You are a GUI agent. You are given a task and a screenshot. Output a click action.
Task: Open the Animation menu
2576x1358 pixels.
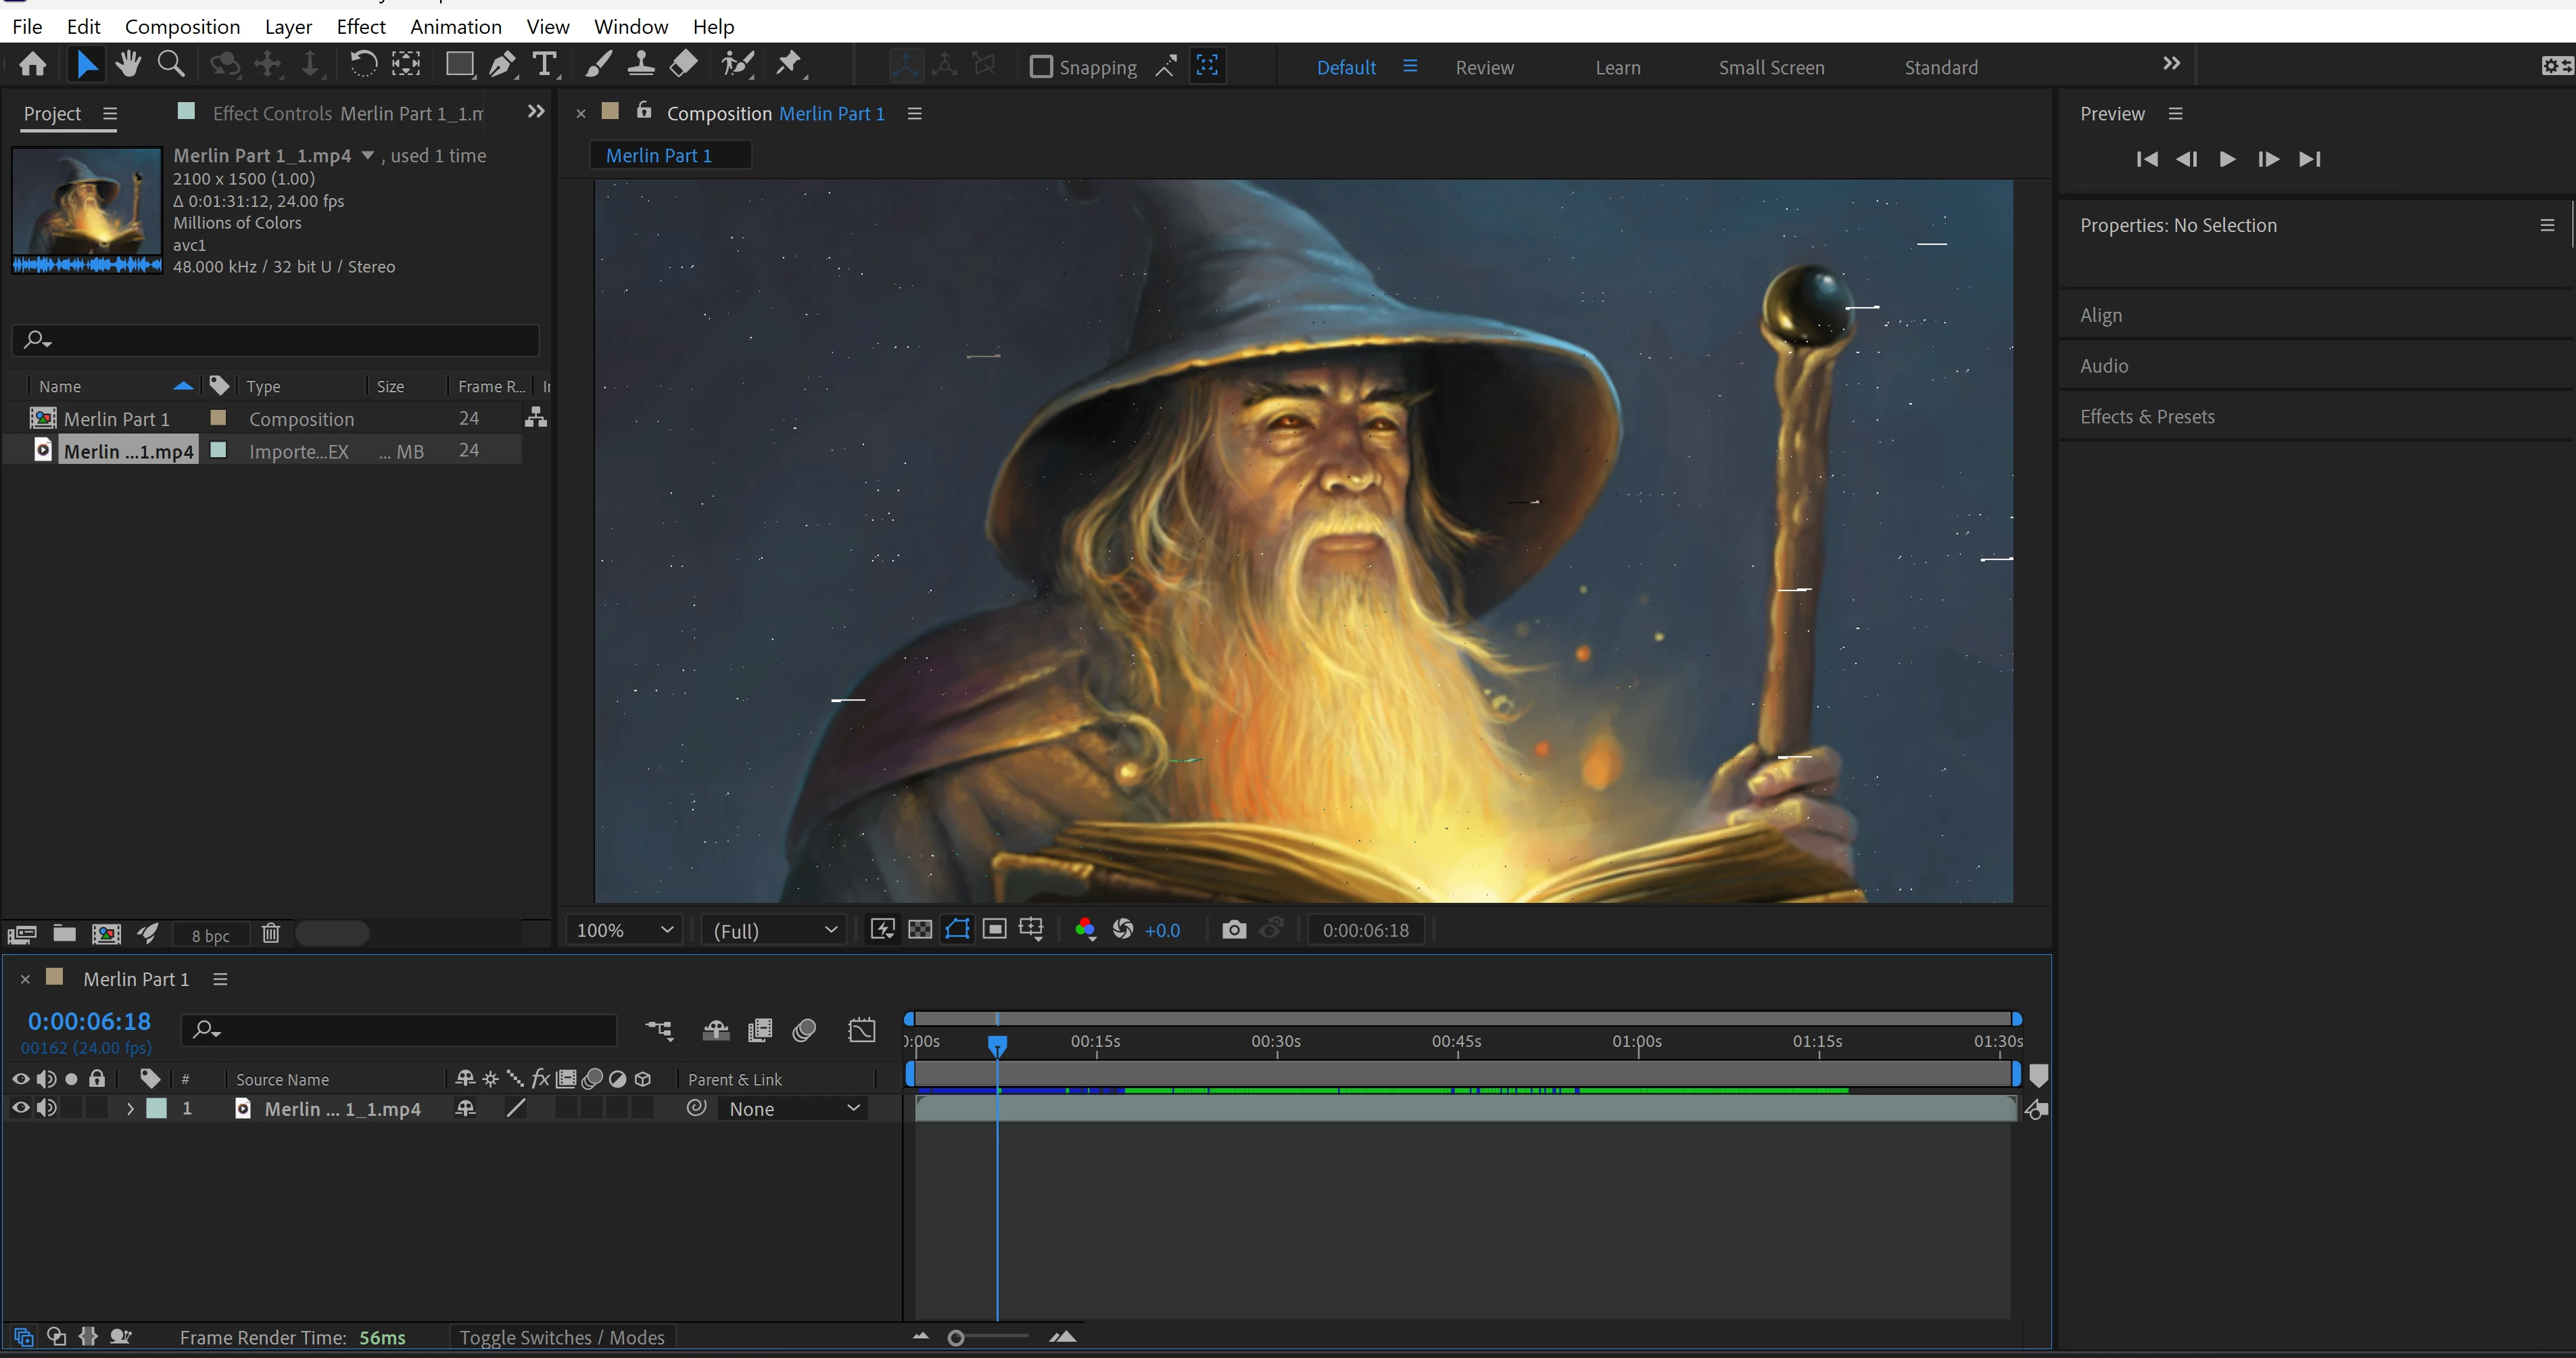pyautogui.click(x=455, y=27)
